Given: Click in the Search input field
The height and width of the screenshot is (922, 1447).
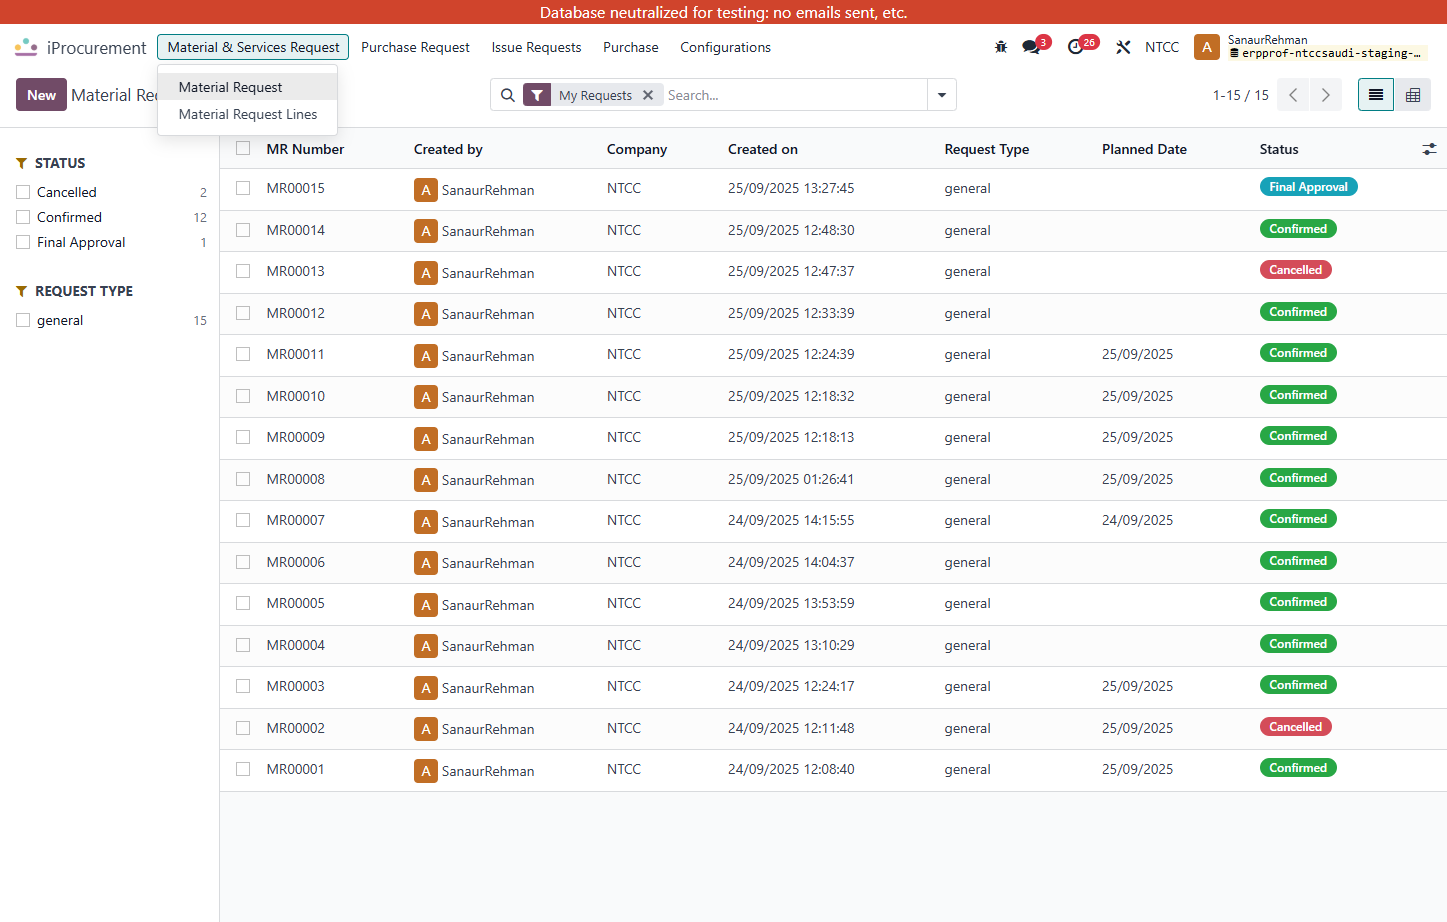Looking at the screenshot, I should coord(795,95).
